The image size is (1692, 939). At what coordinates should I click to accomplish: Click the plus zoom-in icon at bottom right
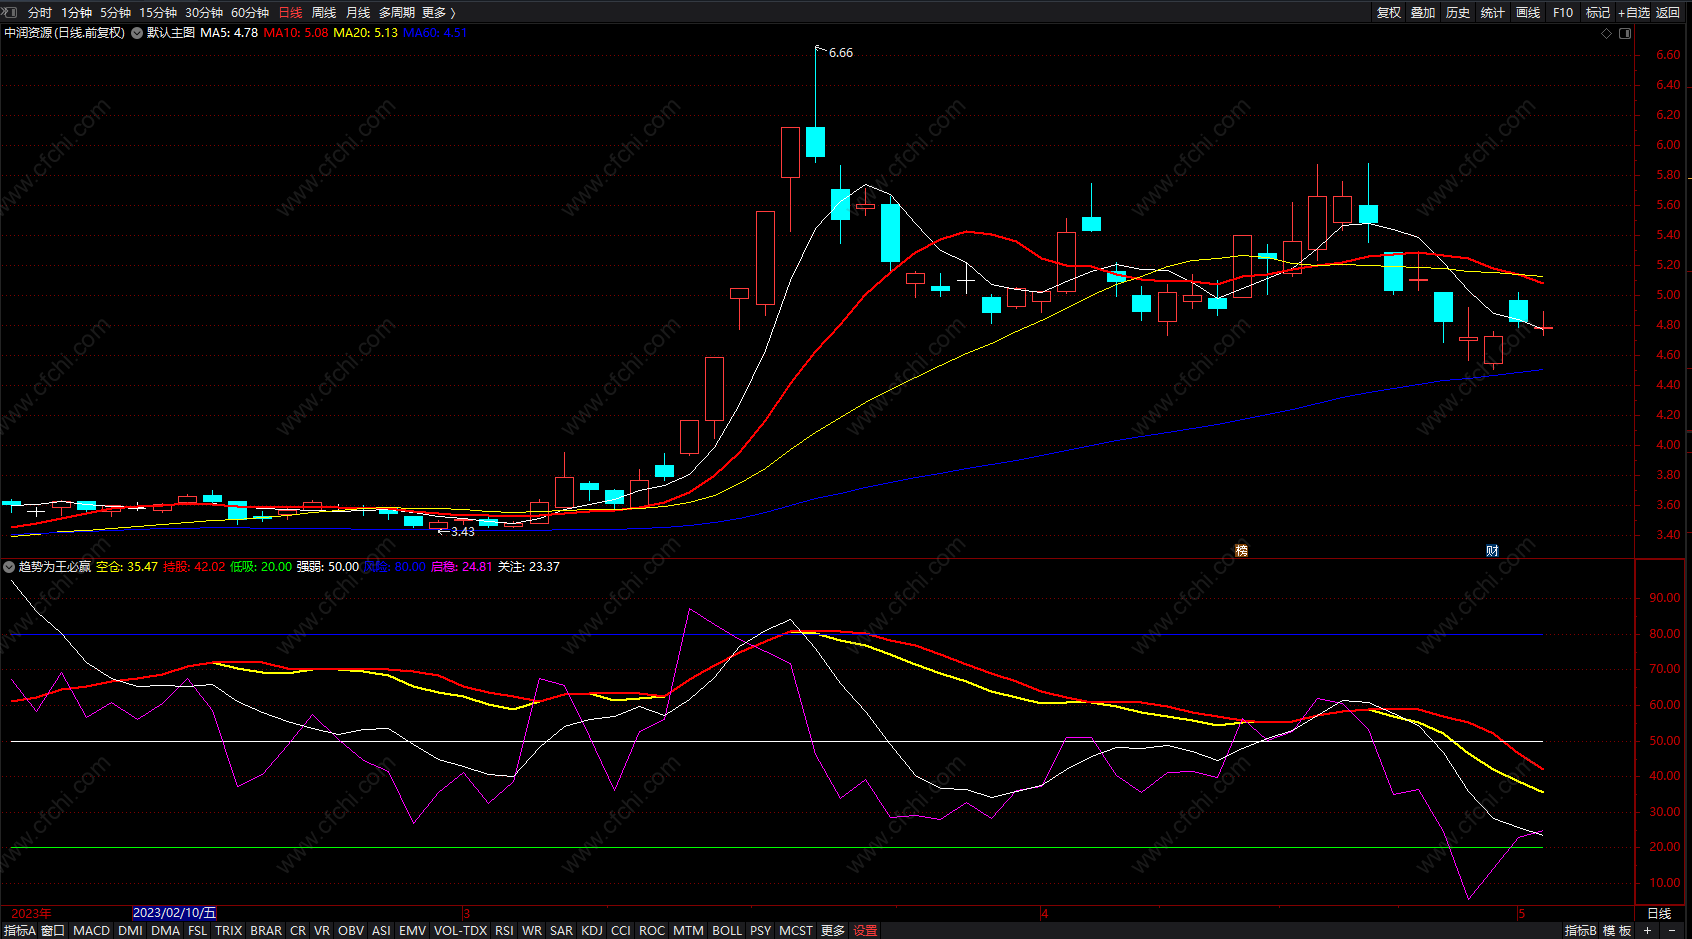[x=1648, y=930]
